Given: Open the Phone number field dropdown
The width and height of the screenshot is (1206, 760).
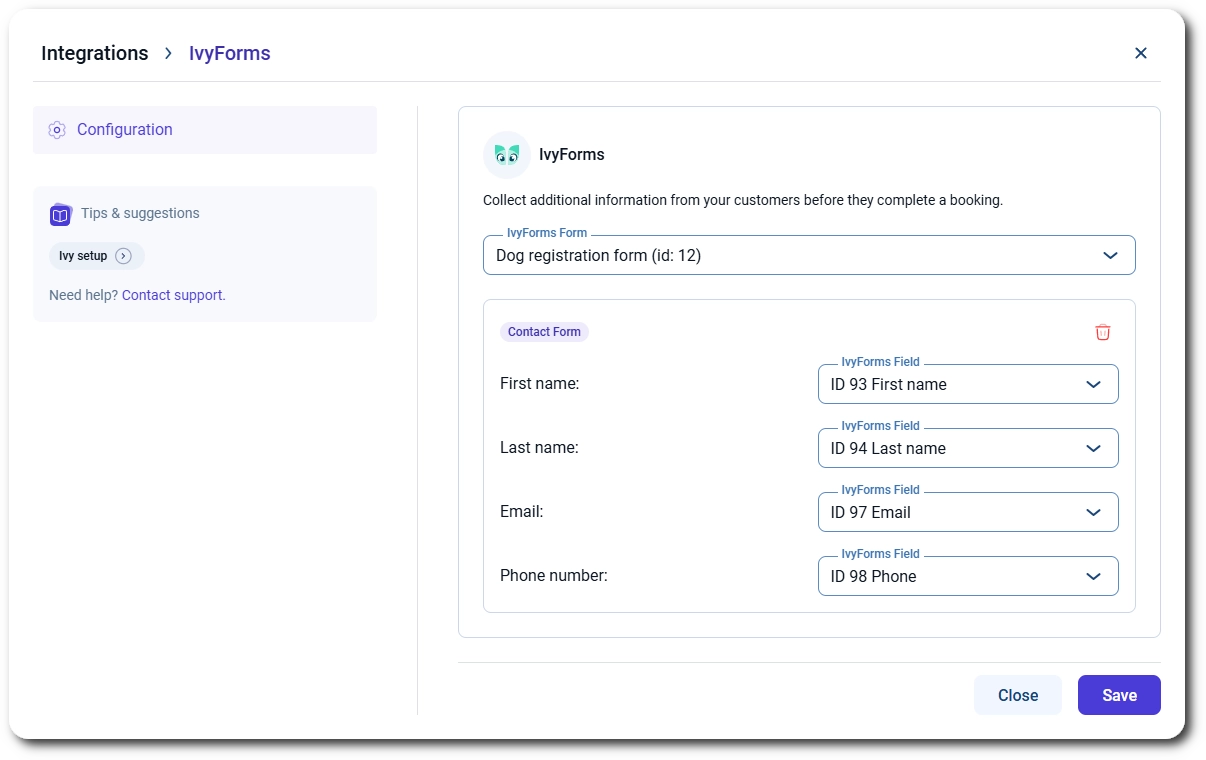Looking at the screenshot, I should (968, 576).
